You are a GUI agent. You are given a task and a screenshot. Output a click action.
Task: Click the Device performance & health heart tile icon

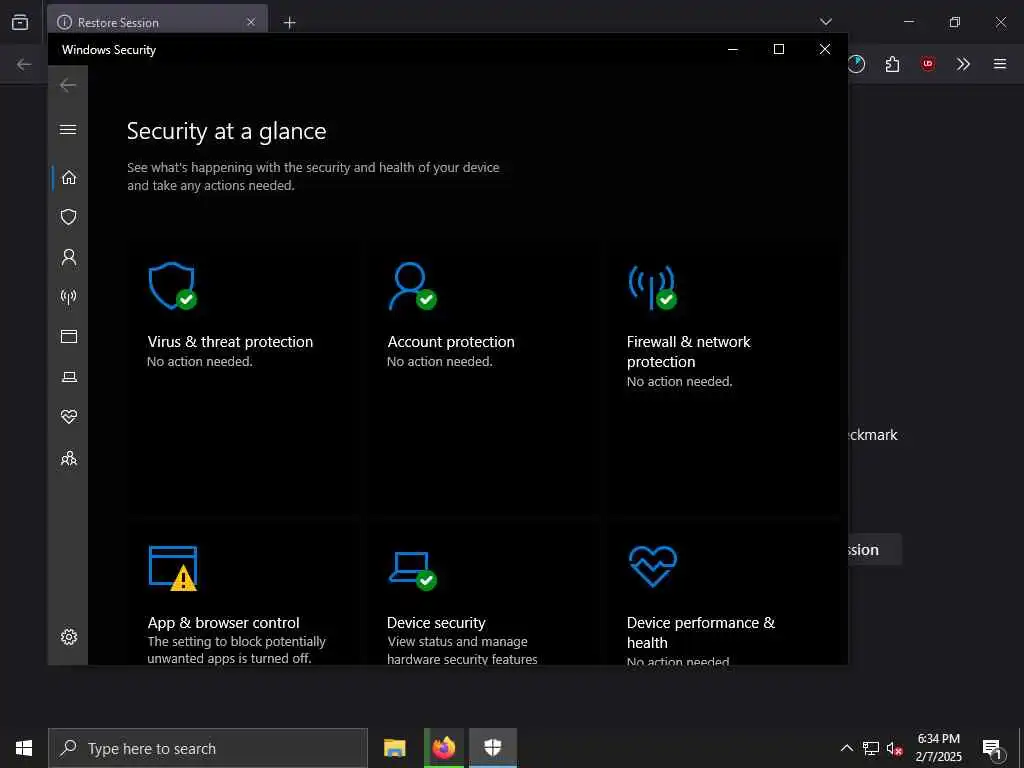pyautogui.click(x=652, y=567)
